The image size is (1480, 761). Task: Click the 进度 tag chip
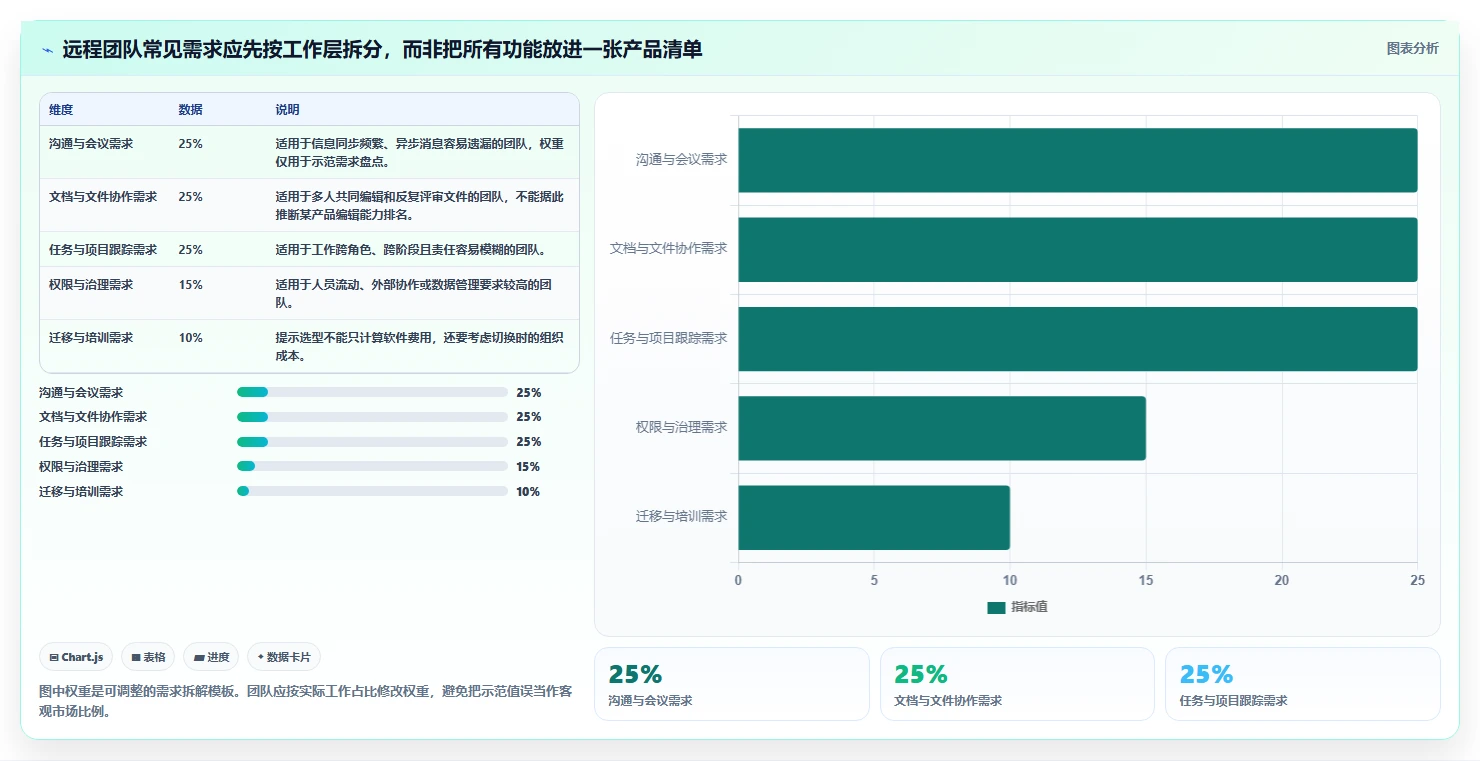[211, 657]
